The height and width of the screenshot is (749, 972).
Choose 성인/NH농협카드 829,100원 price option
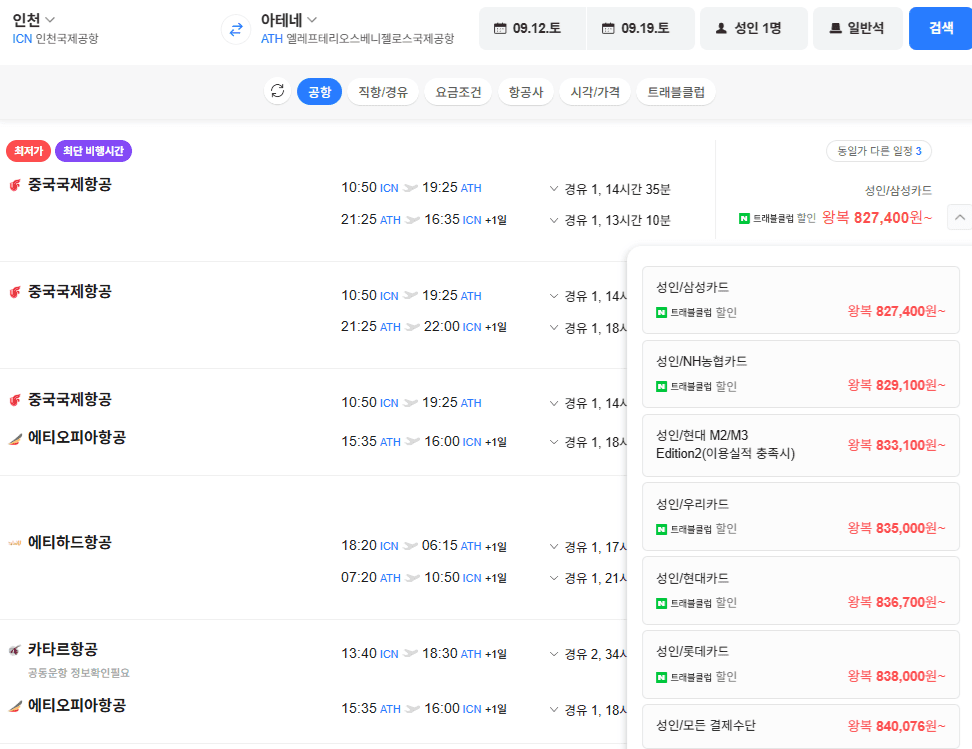(x=801, y=374)
